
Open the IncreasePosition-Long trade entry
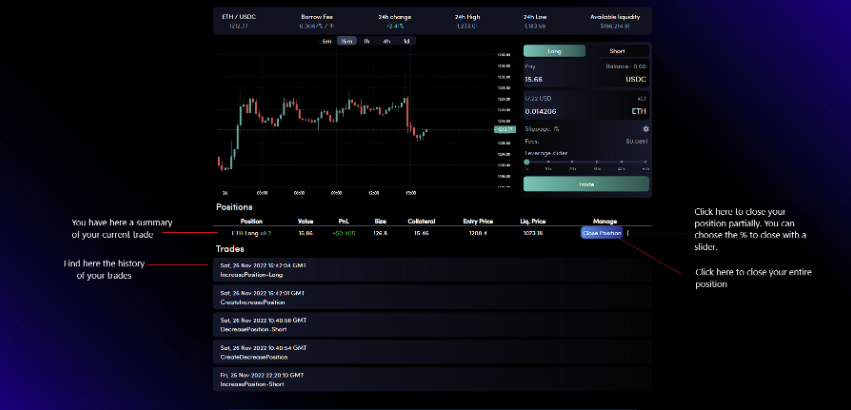(432, 270)
